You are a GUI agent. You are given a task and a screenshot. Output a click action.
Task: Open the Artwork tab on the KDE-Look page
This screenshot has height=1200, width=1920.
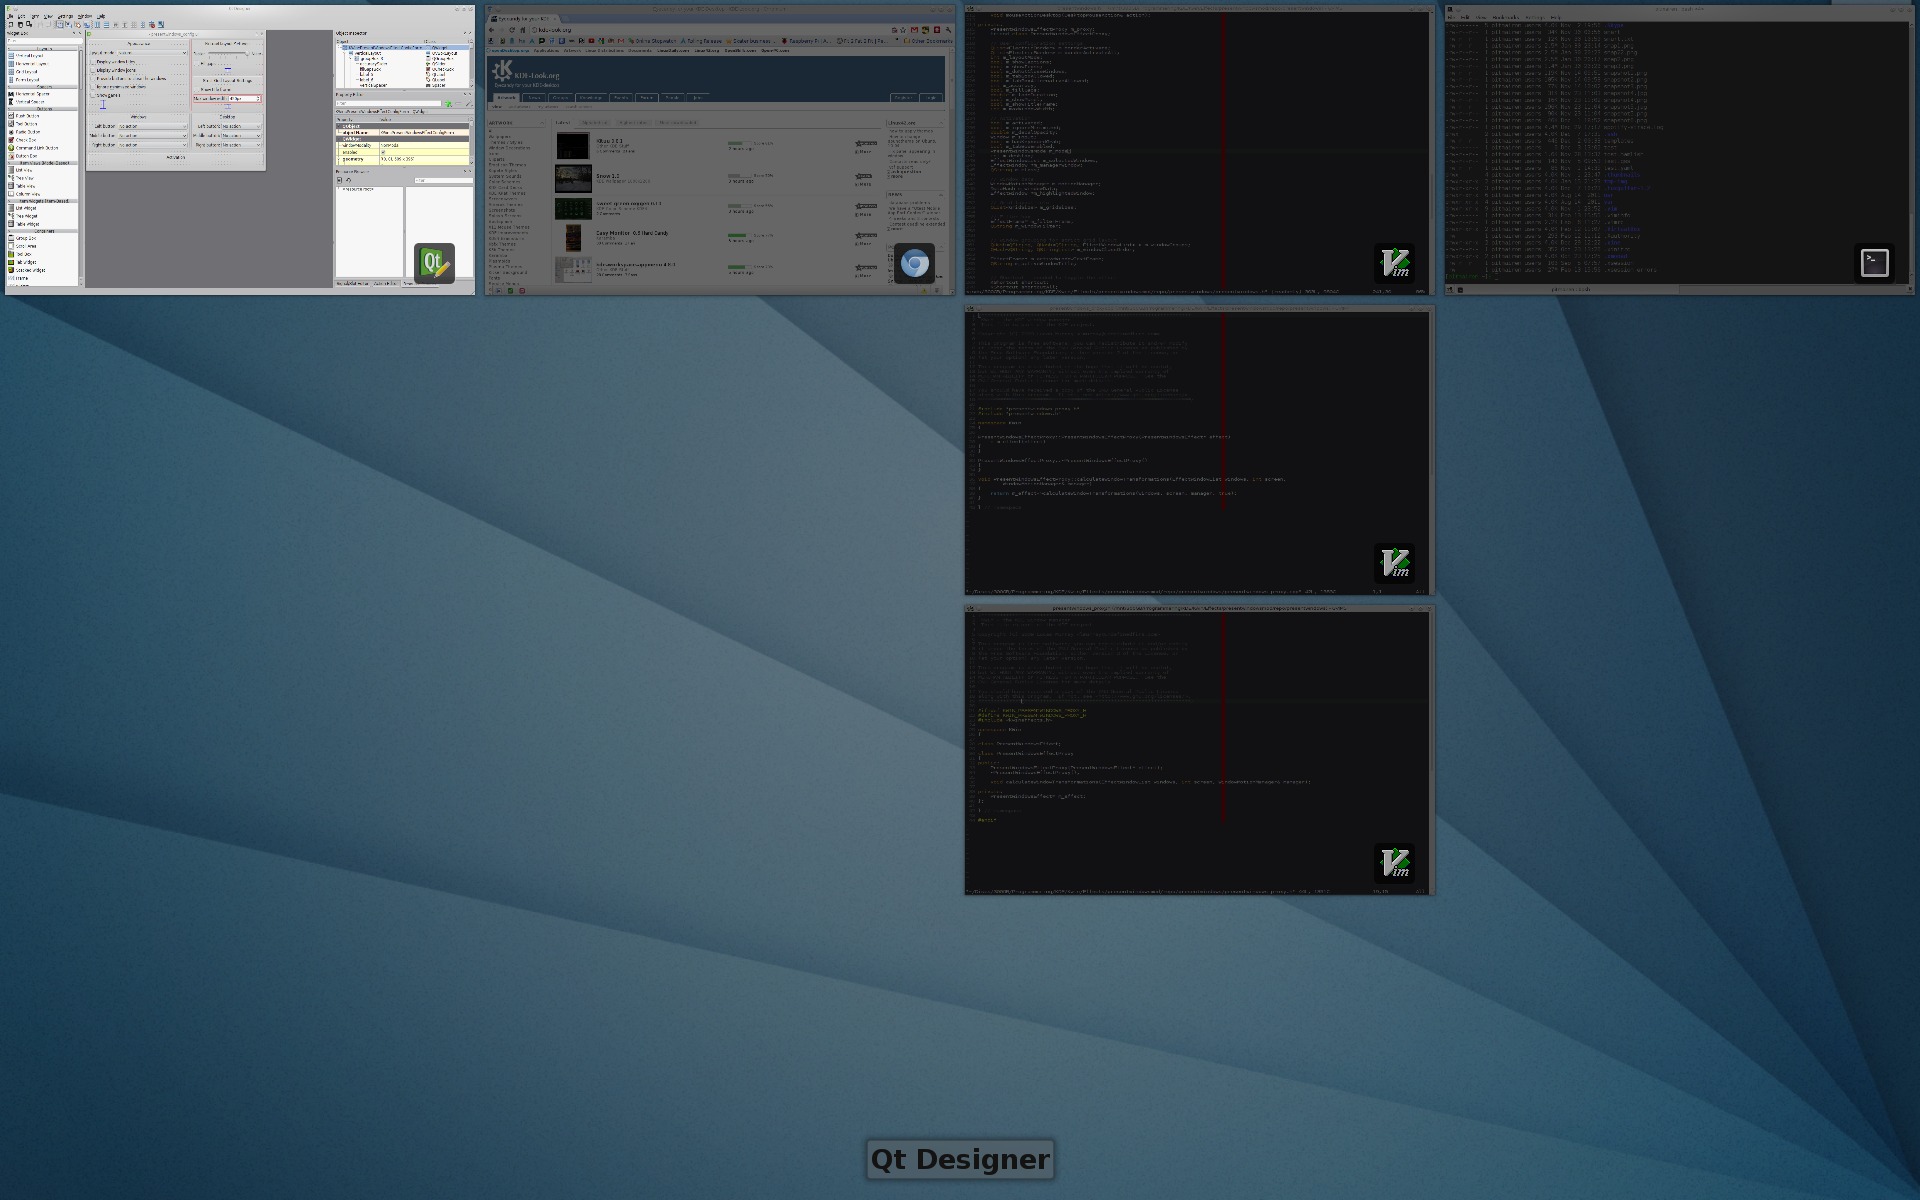pos(506,97)
